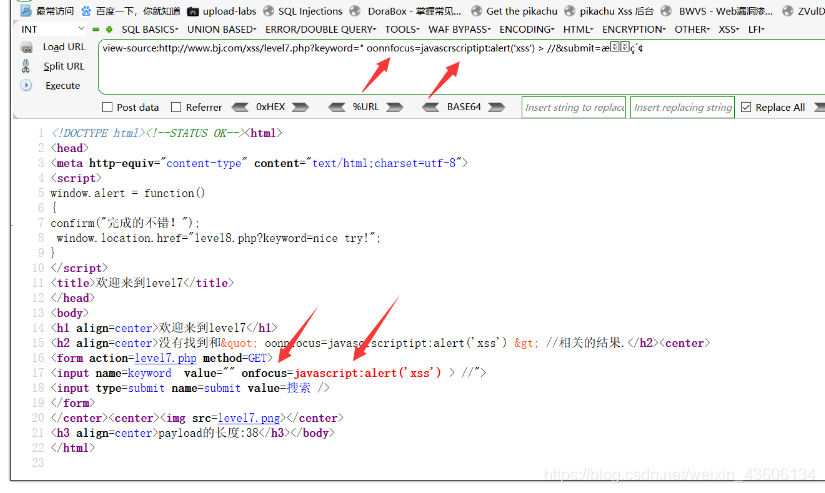
Task: Open the Get the pikachu bookmark
Action: click(x=515, y=11)
